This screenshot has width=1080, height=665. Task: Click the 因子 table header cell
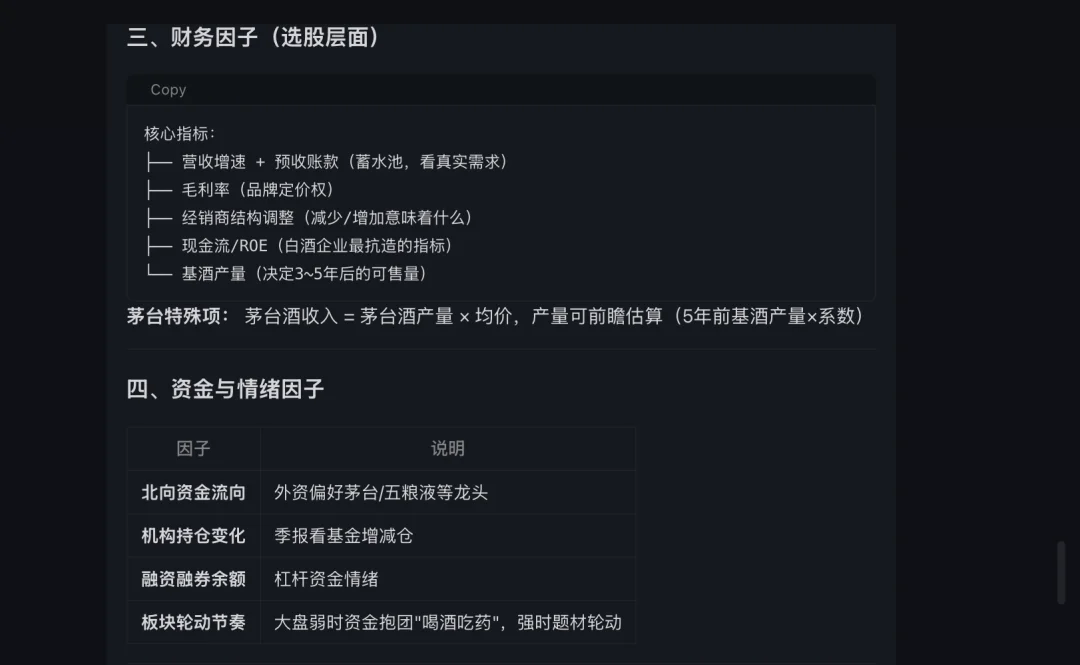point(193,448)
